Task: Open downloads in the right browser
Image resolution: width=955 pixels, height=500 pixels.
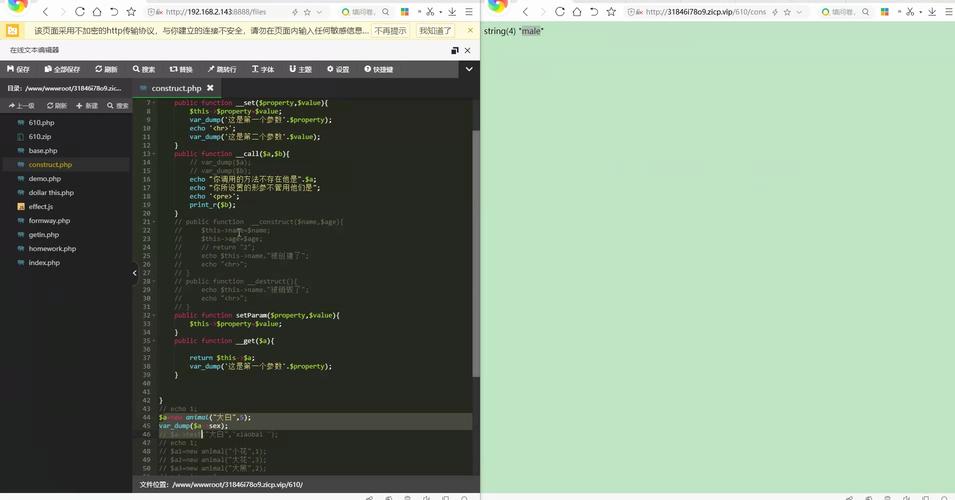Action: 932,12
